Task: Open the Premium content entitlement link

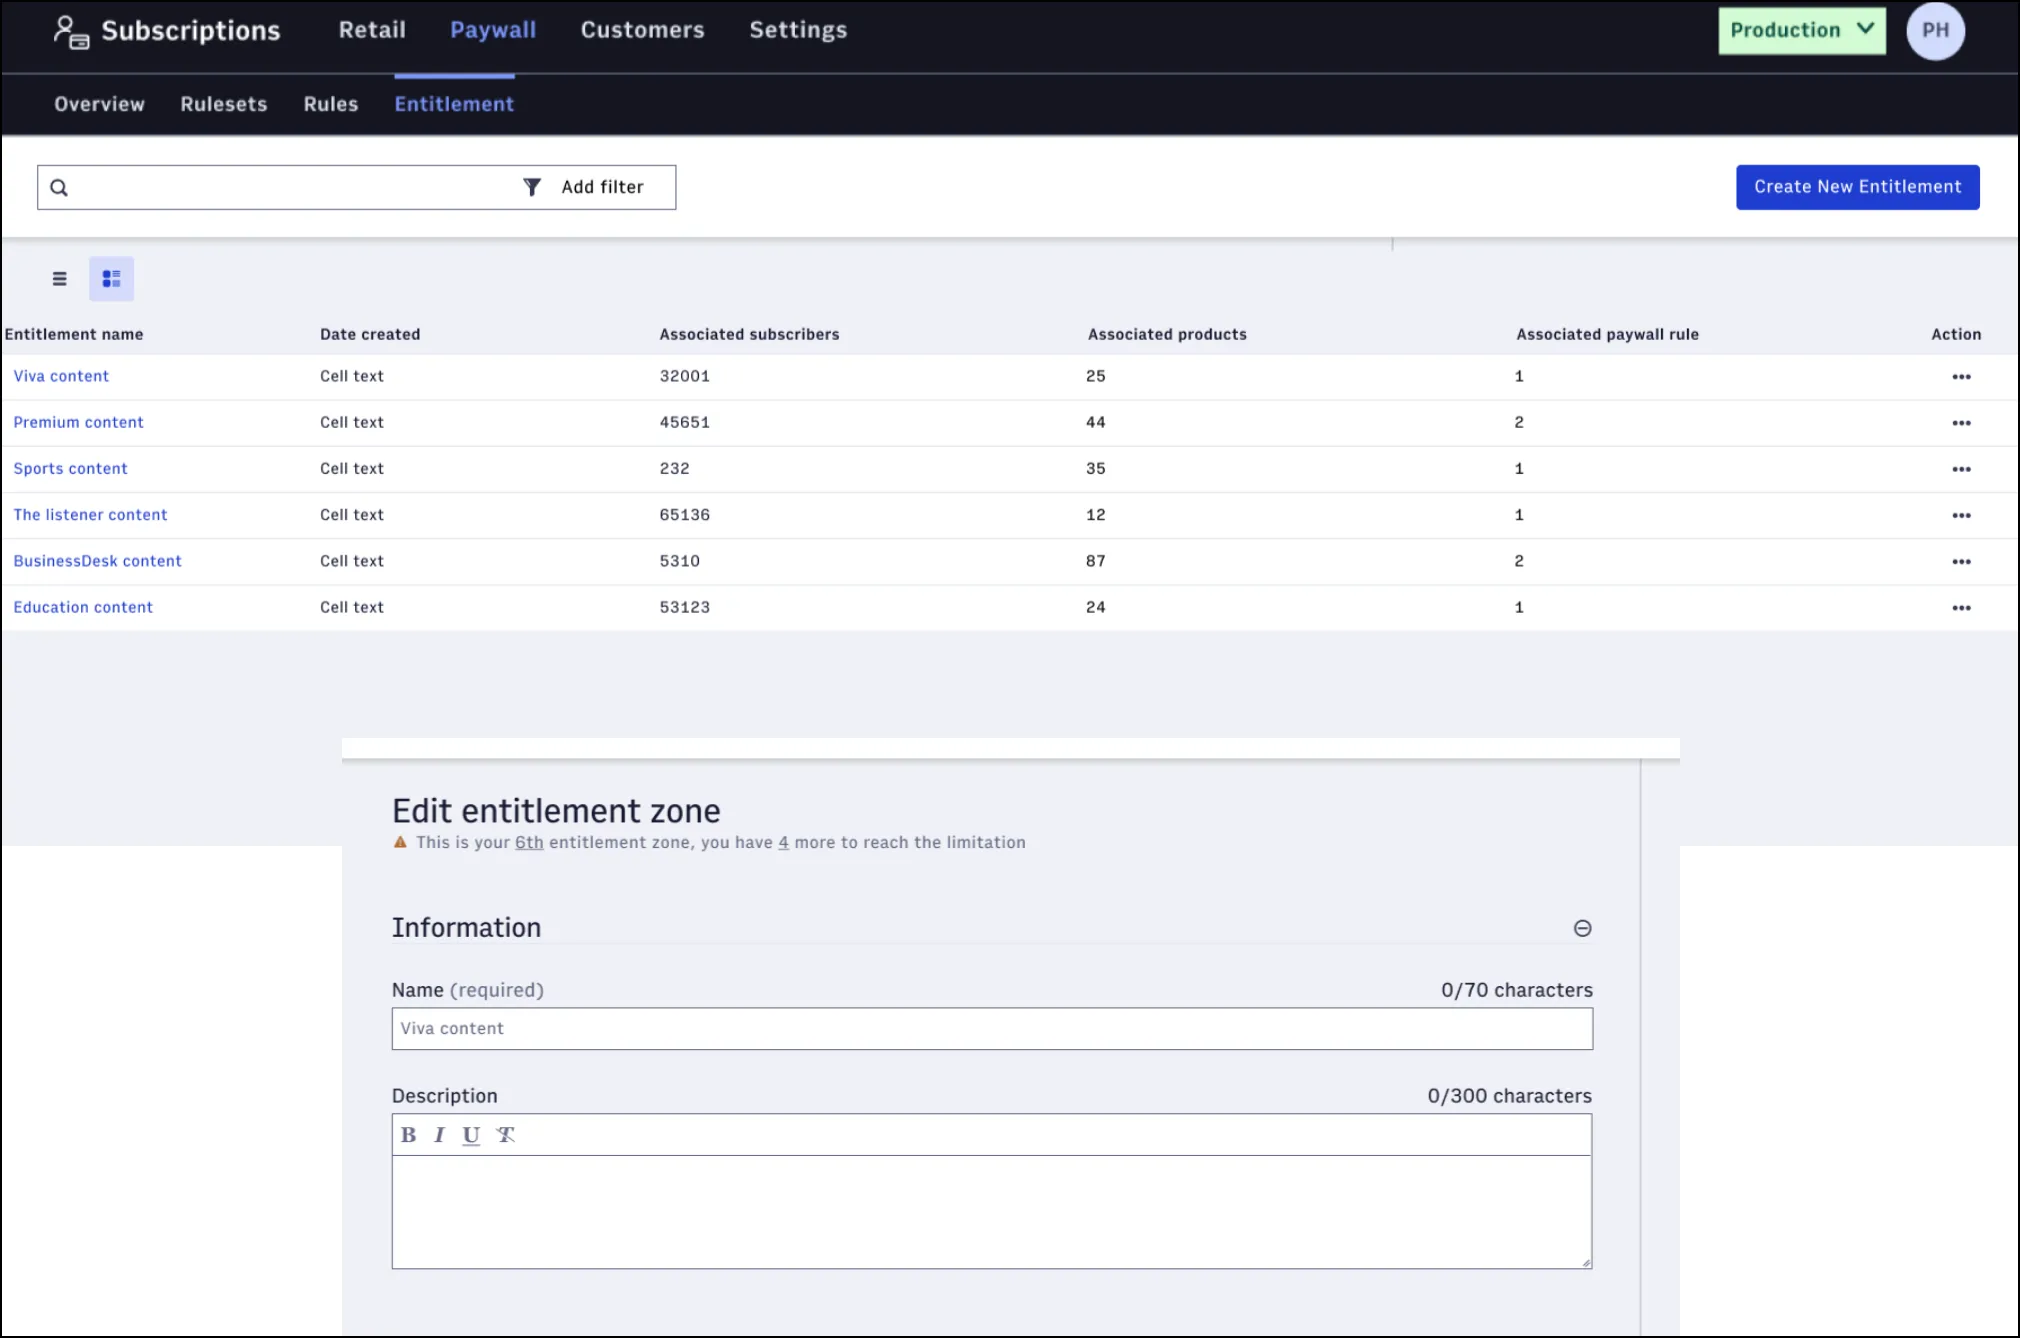Action: coord(78,422)
